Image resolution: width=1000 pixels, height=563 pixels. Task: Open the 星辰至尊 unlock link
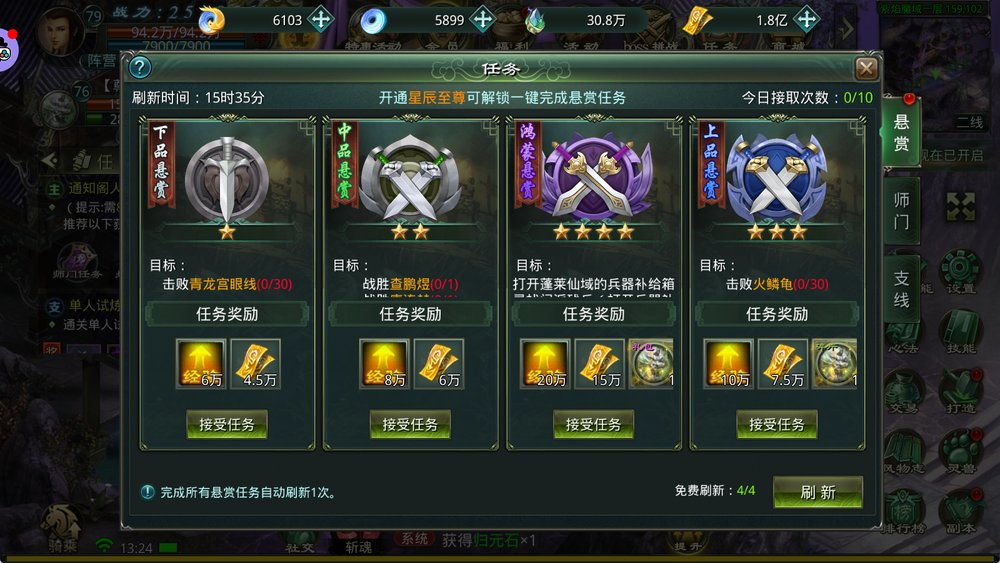coord(436,98)
